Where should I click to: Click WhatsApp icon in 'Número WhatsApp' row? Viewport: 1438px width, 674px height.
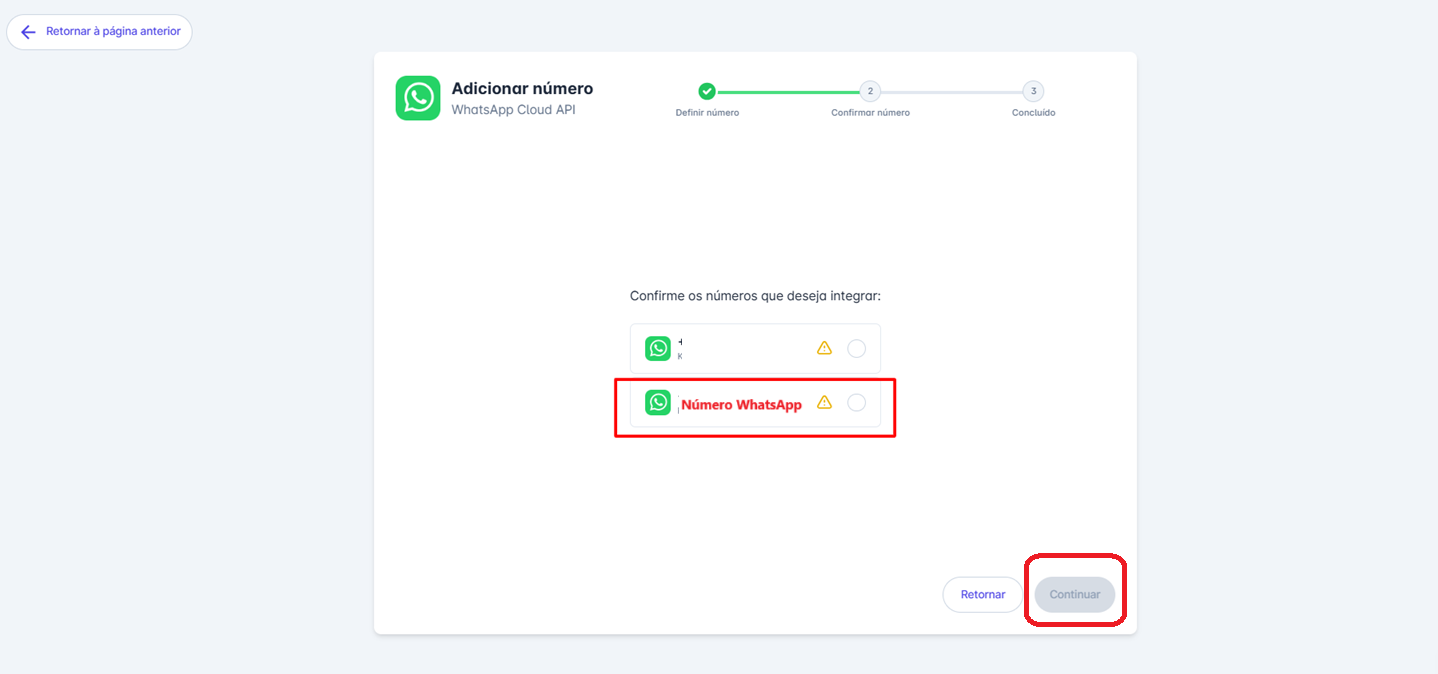(x=658, y=402)
